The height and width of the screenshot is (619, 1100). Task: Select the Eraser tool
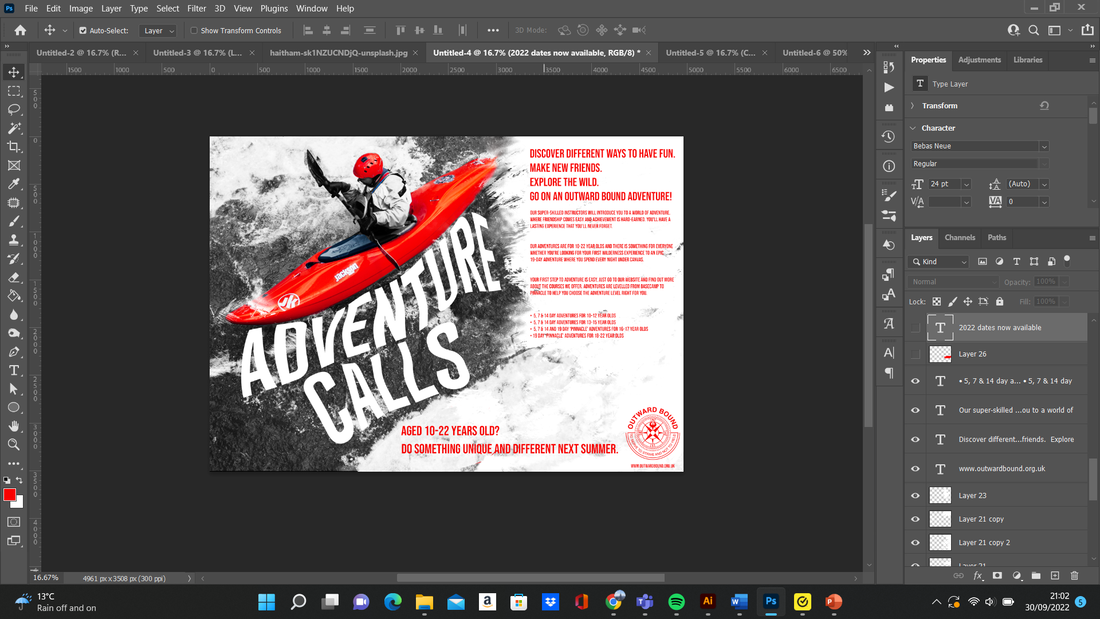(x=14, y=277)
